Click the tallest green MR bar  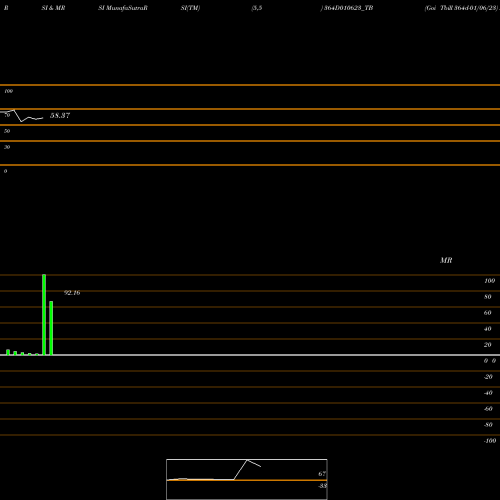pyautogui.click(x=44, y=315)
